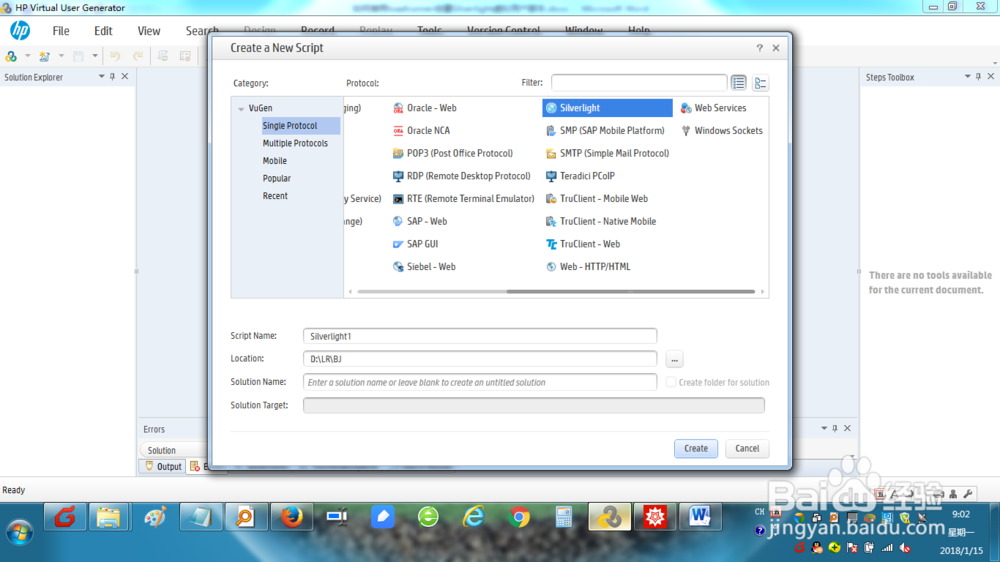This screenshot has height=562, width=1000.
Task: Collapse the VuGen category tree node
Action: point(241,109)
